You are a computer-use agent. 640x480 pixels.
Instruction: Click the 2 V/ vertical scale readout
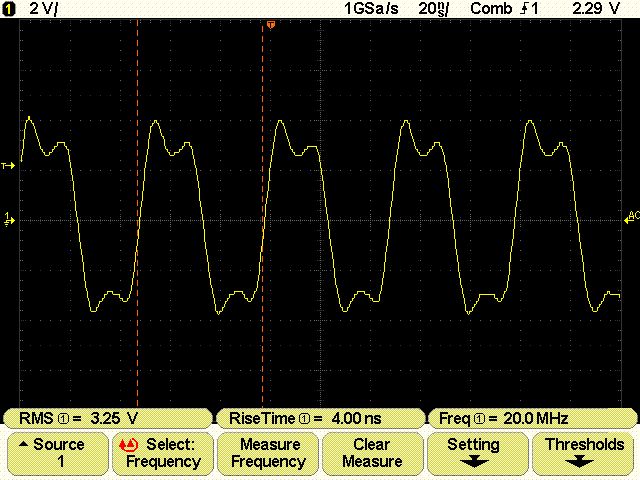pos(44,9)
